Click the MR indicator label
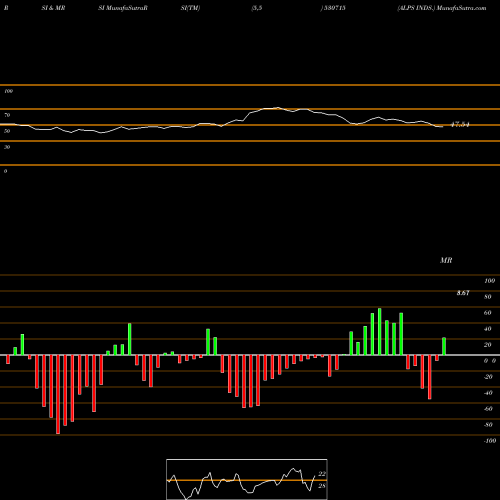Screen dimensions: 500x500 tap(446, 260)
